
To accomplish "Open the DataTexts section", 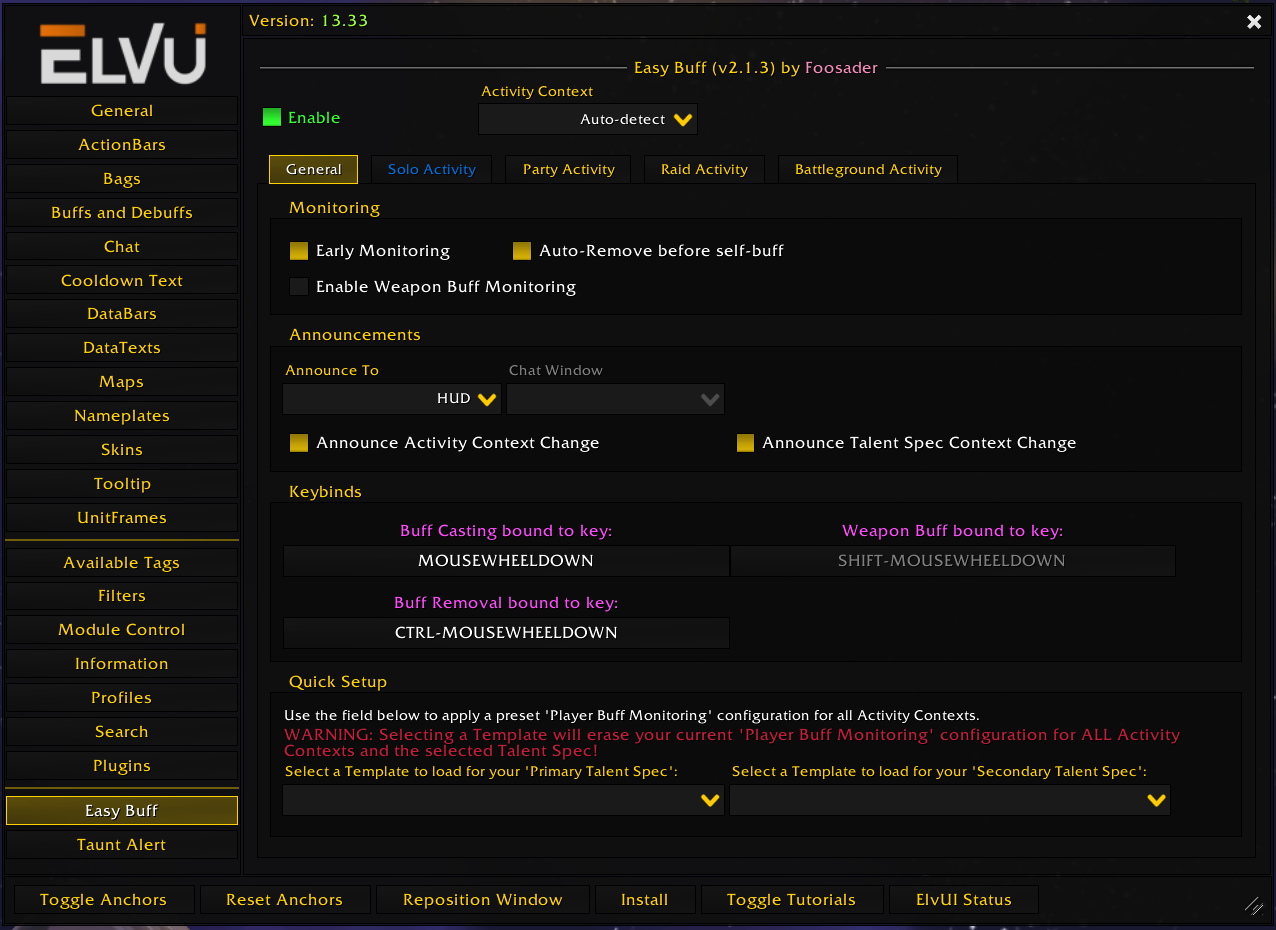I will [122, 348].
